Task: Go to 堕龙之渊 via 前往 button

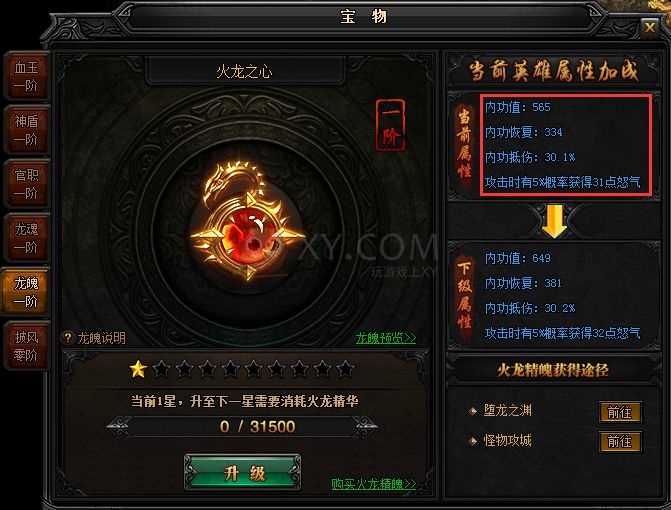Action: point(620,412)
